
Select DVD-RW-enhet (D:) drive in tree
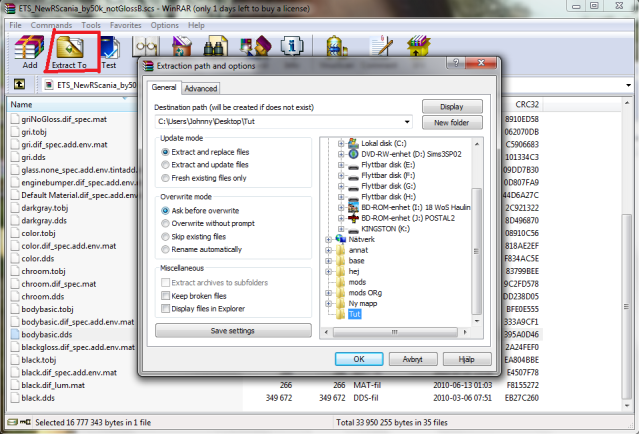[x=411, y=154]
